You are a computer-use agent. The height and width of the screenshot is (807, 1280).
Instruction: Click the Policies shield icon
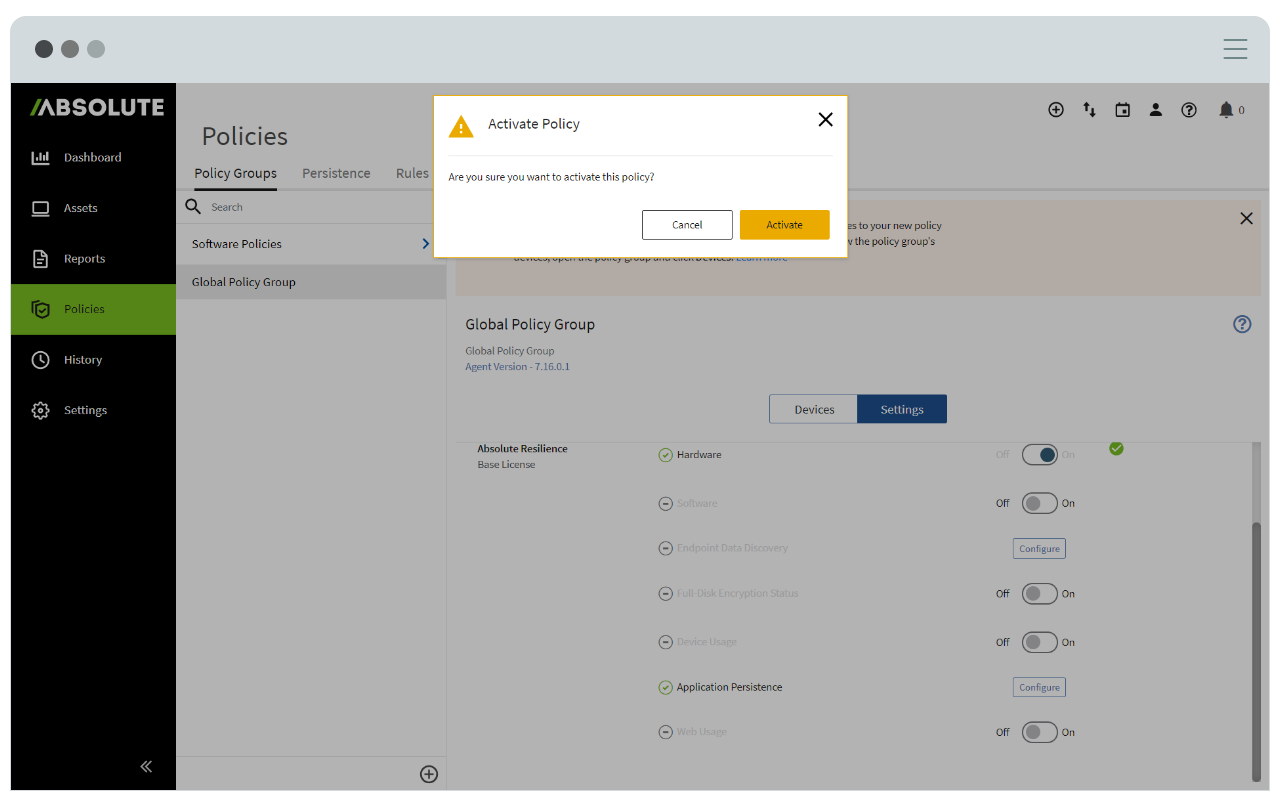[40, 310]
